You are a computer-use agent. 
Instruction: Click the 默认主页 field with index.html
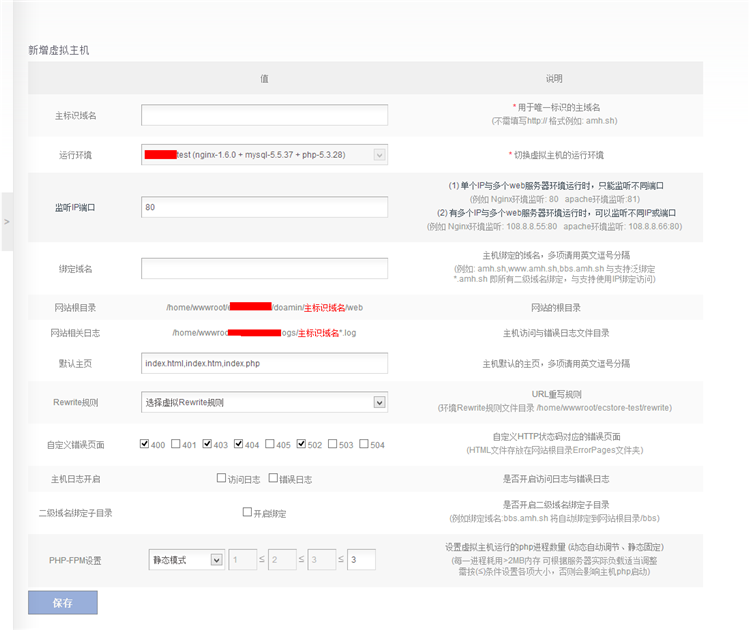264,363
